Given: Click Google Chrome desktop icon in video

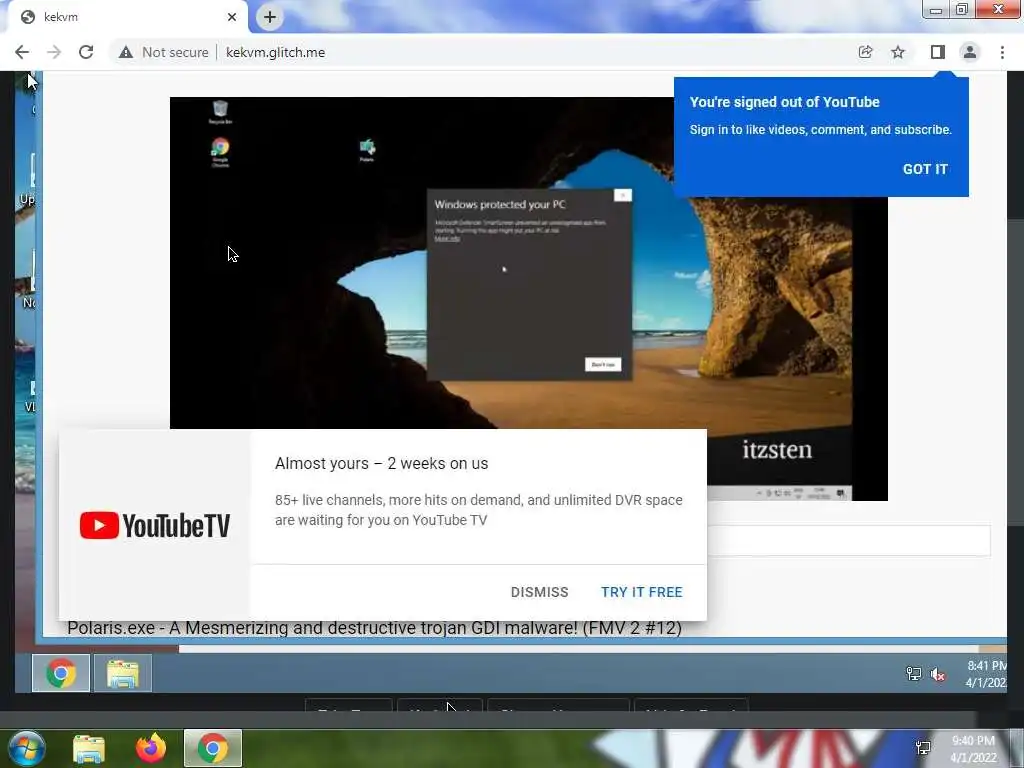Looking at the screenshot, I should [x=220, y=152].
